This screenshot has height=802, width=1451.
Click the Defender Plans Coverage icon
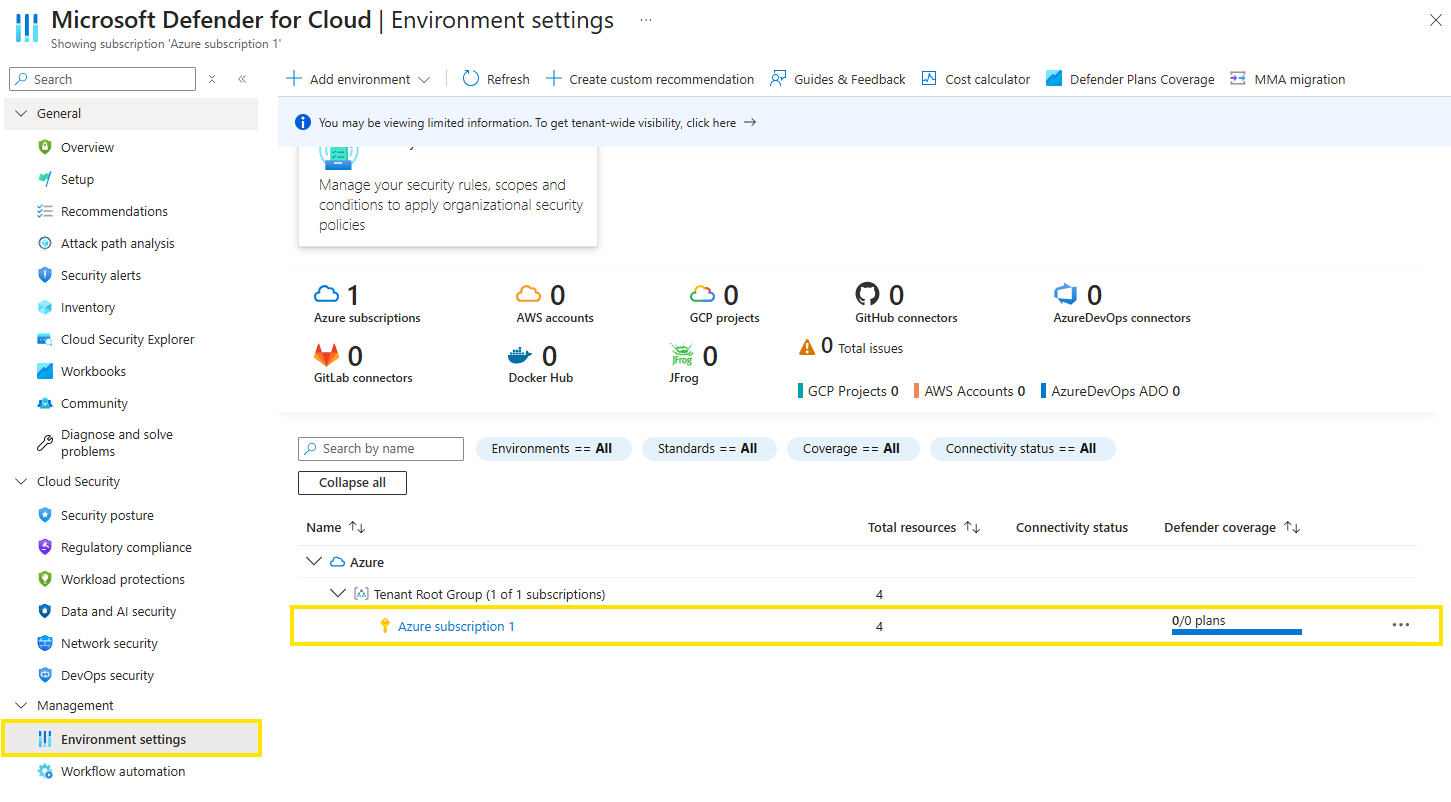1053,78
